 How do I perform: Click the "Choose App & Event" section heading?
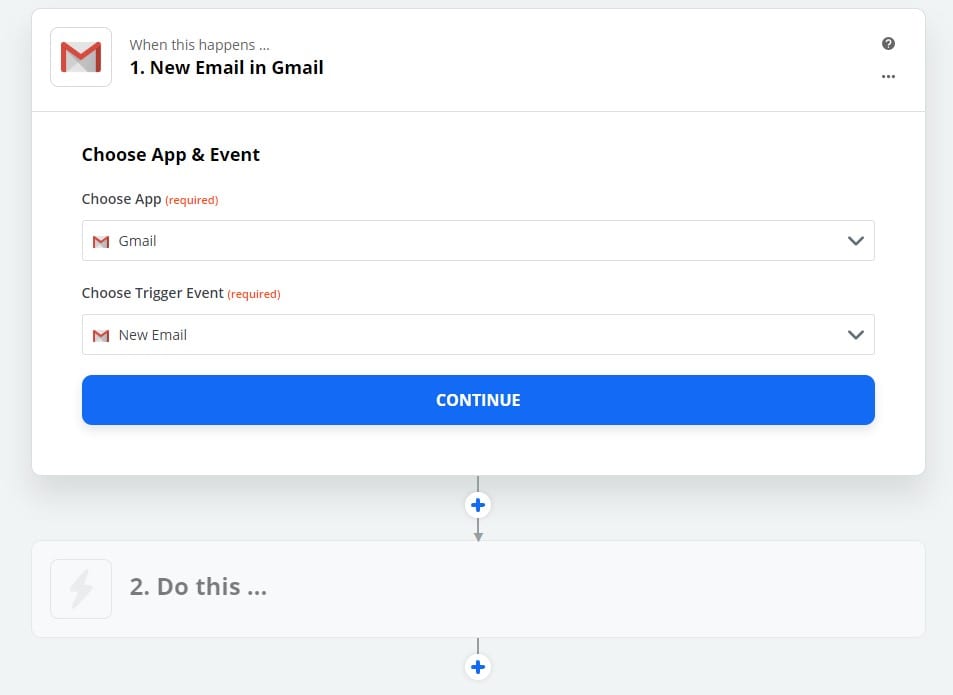coord(171,155)
